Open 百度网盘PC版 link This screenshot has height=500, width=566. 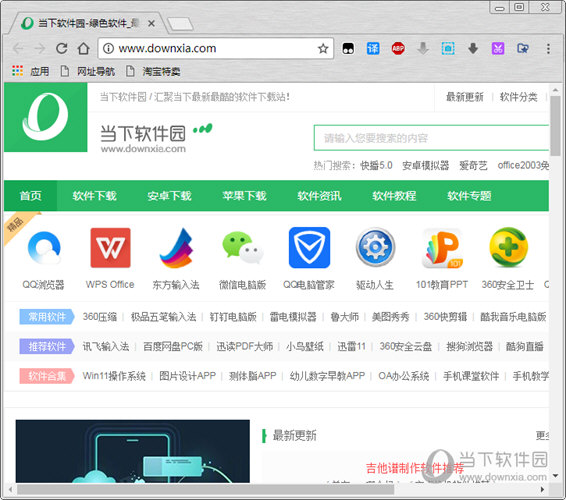tap(173, 346)
